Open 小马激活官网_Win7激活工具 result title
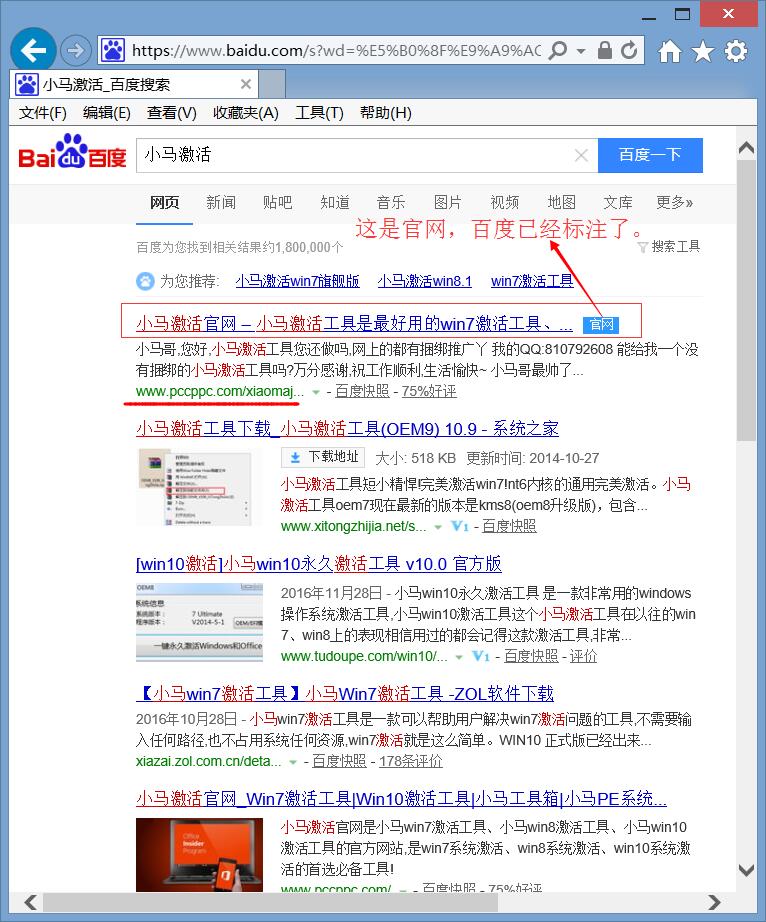766x922 pixels. pos(402,799)
